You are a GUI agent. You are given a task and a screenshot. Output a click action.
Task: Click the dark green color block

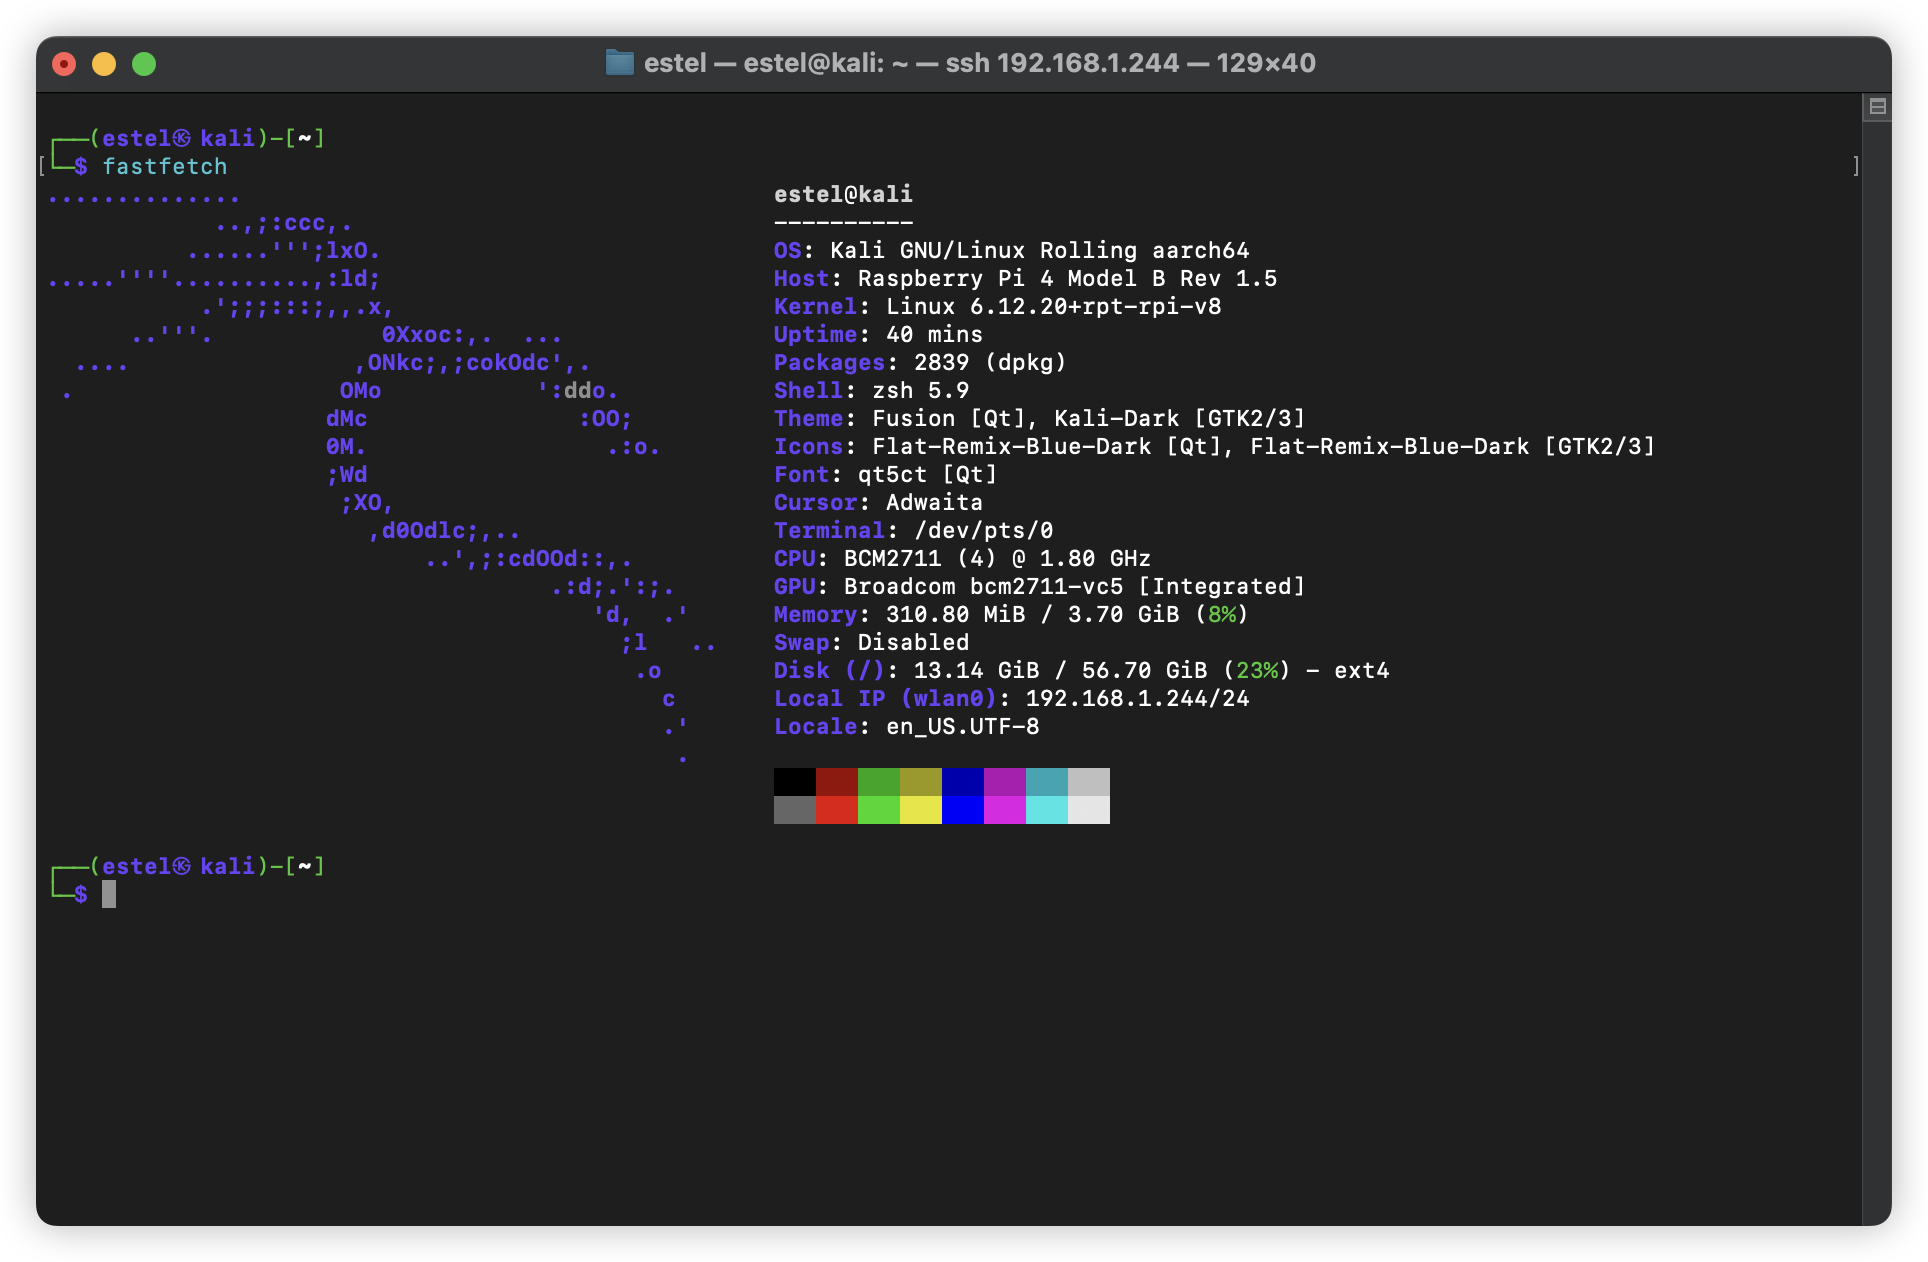(x=878, y=782)
